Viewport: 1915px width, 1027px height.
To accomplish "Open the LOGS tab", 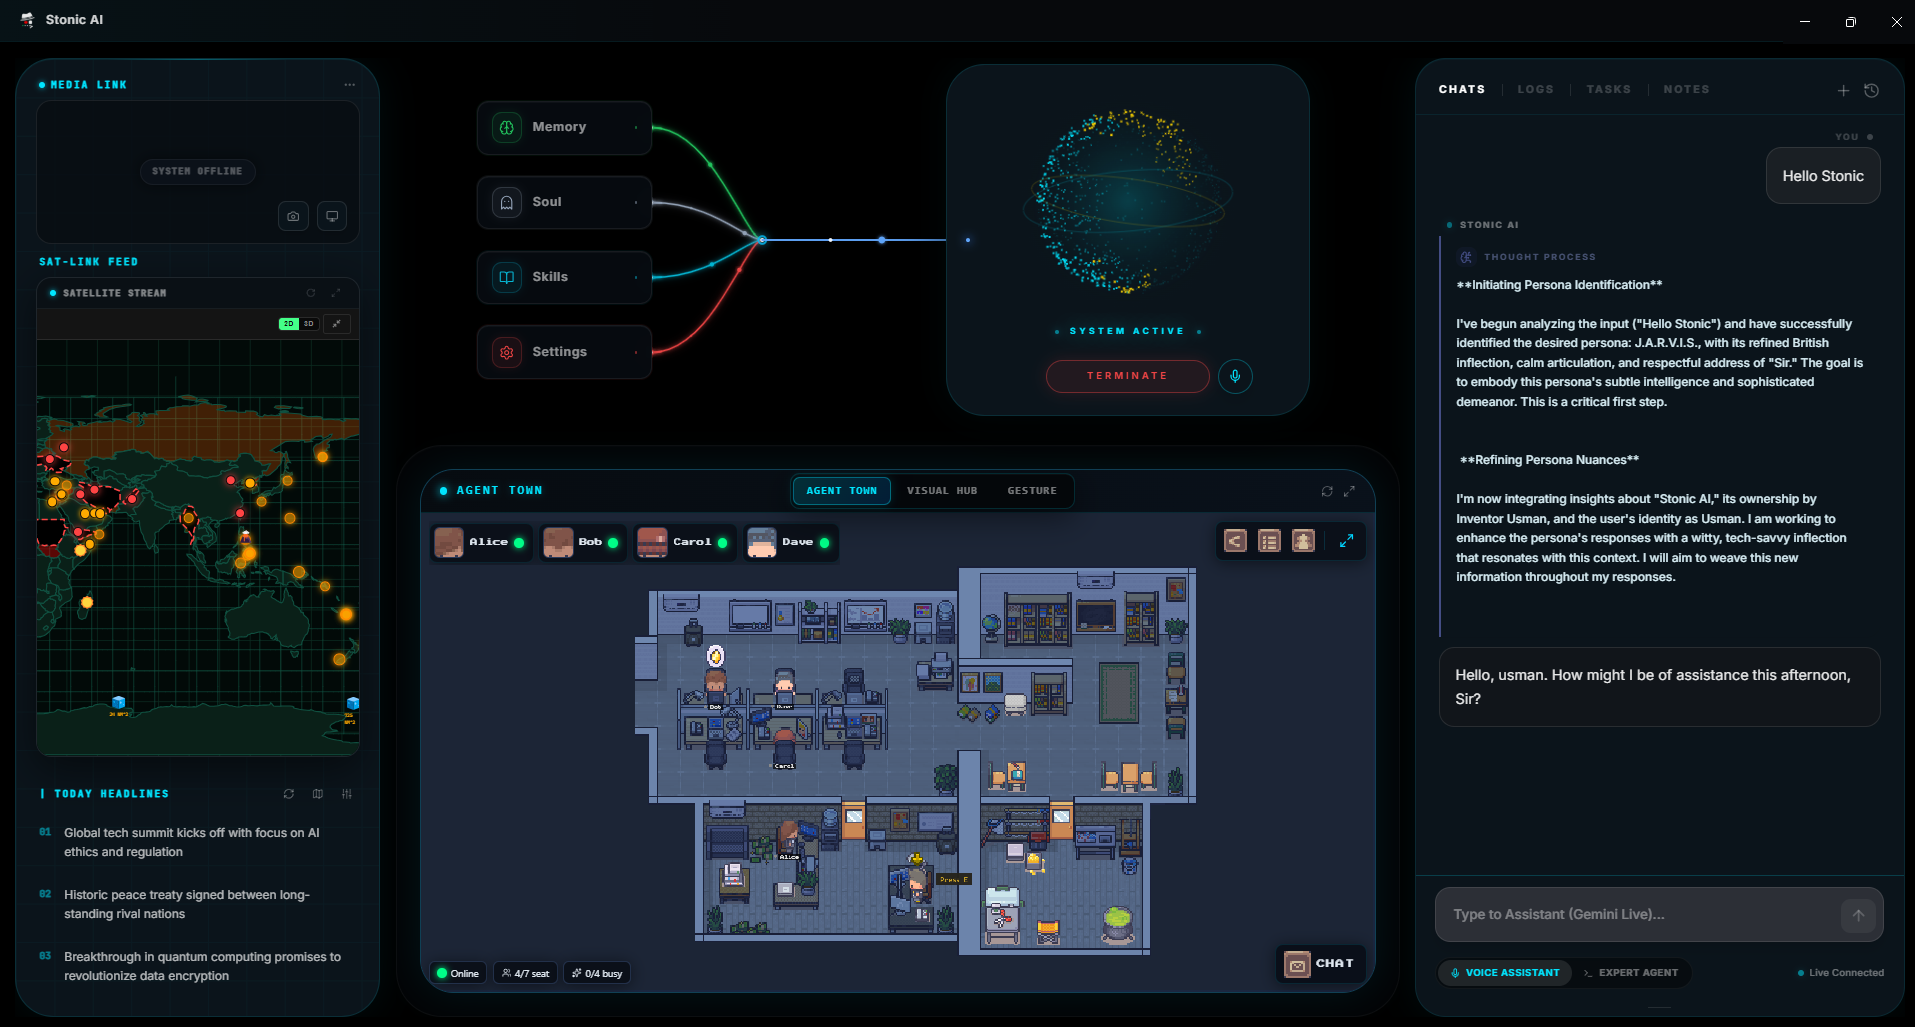I will pos(1535,90).
